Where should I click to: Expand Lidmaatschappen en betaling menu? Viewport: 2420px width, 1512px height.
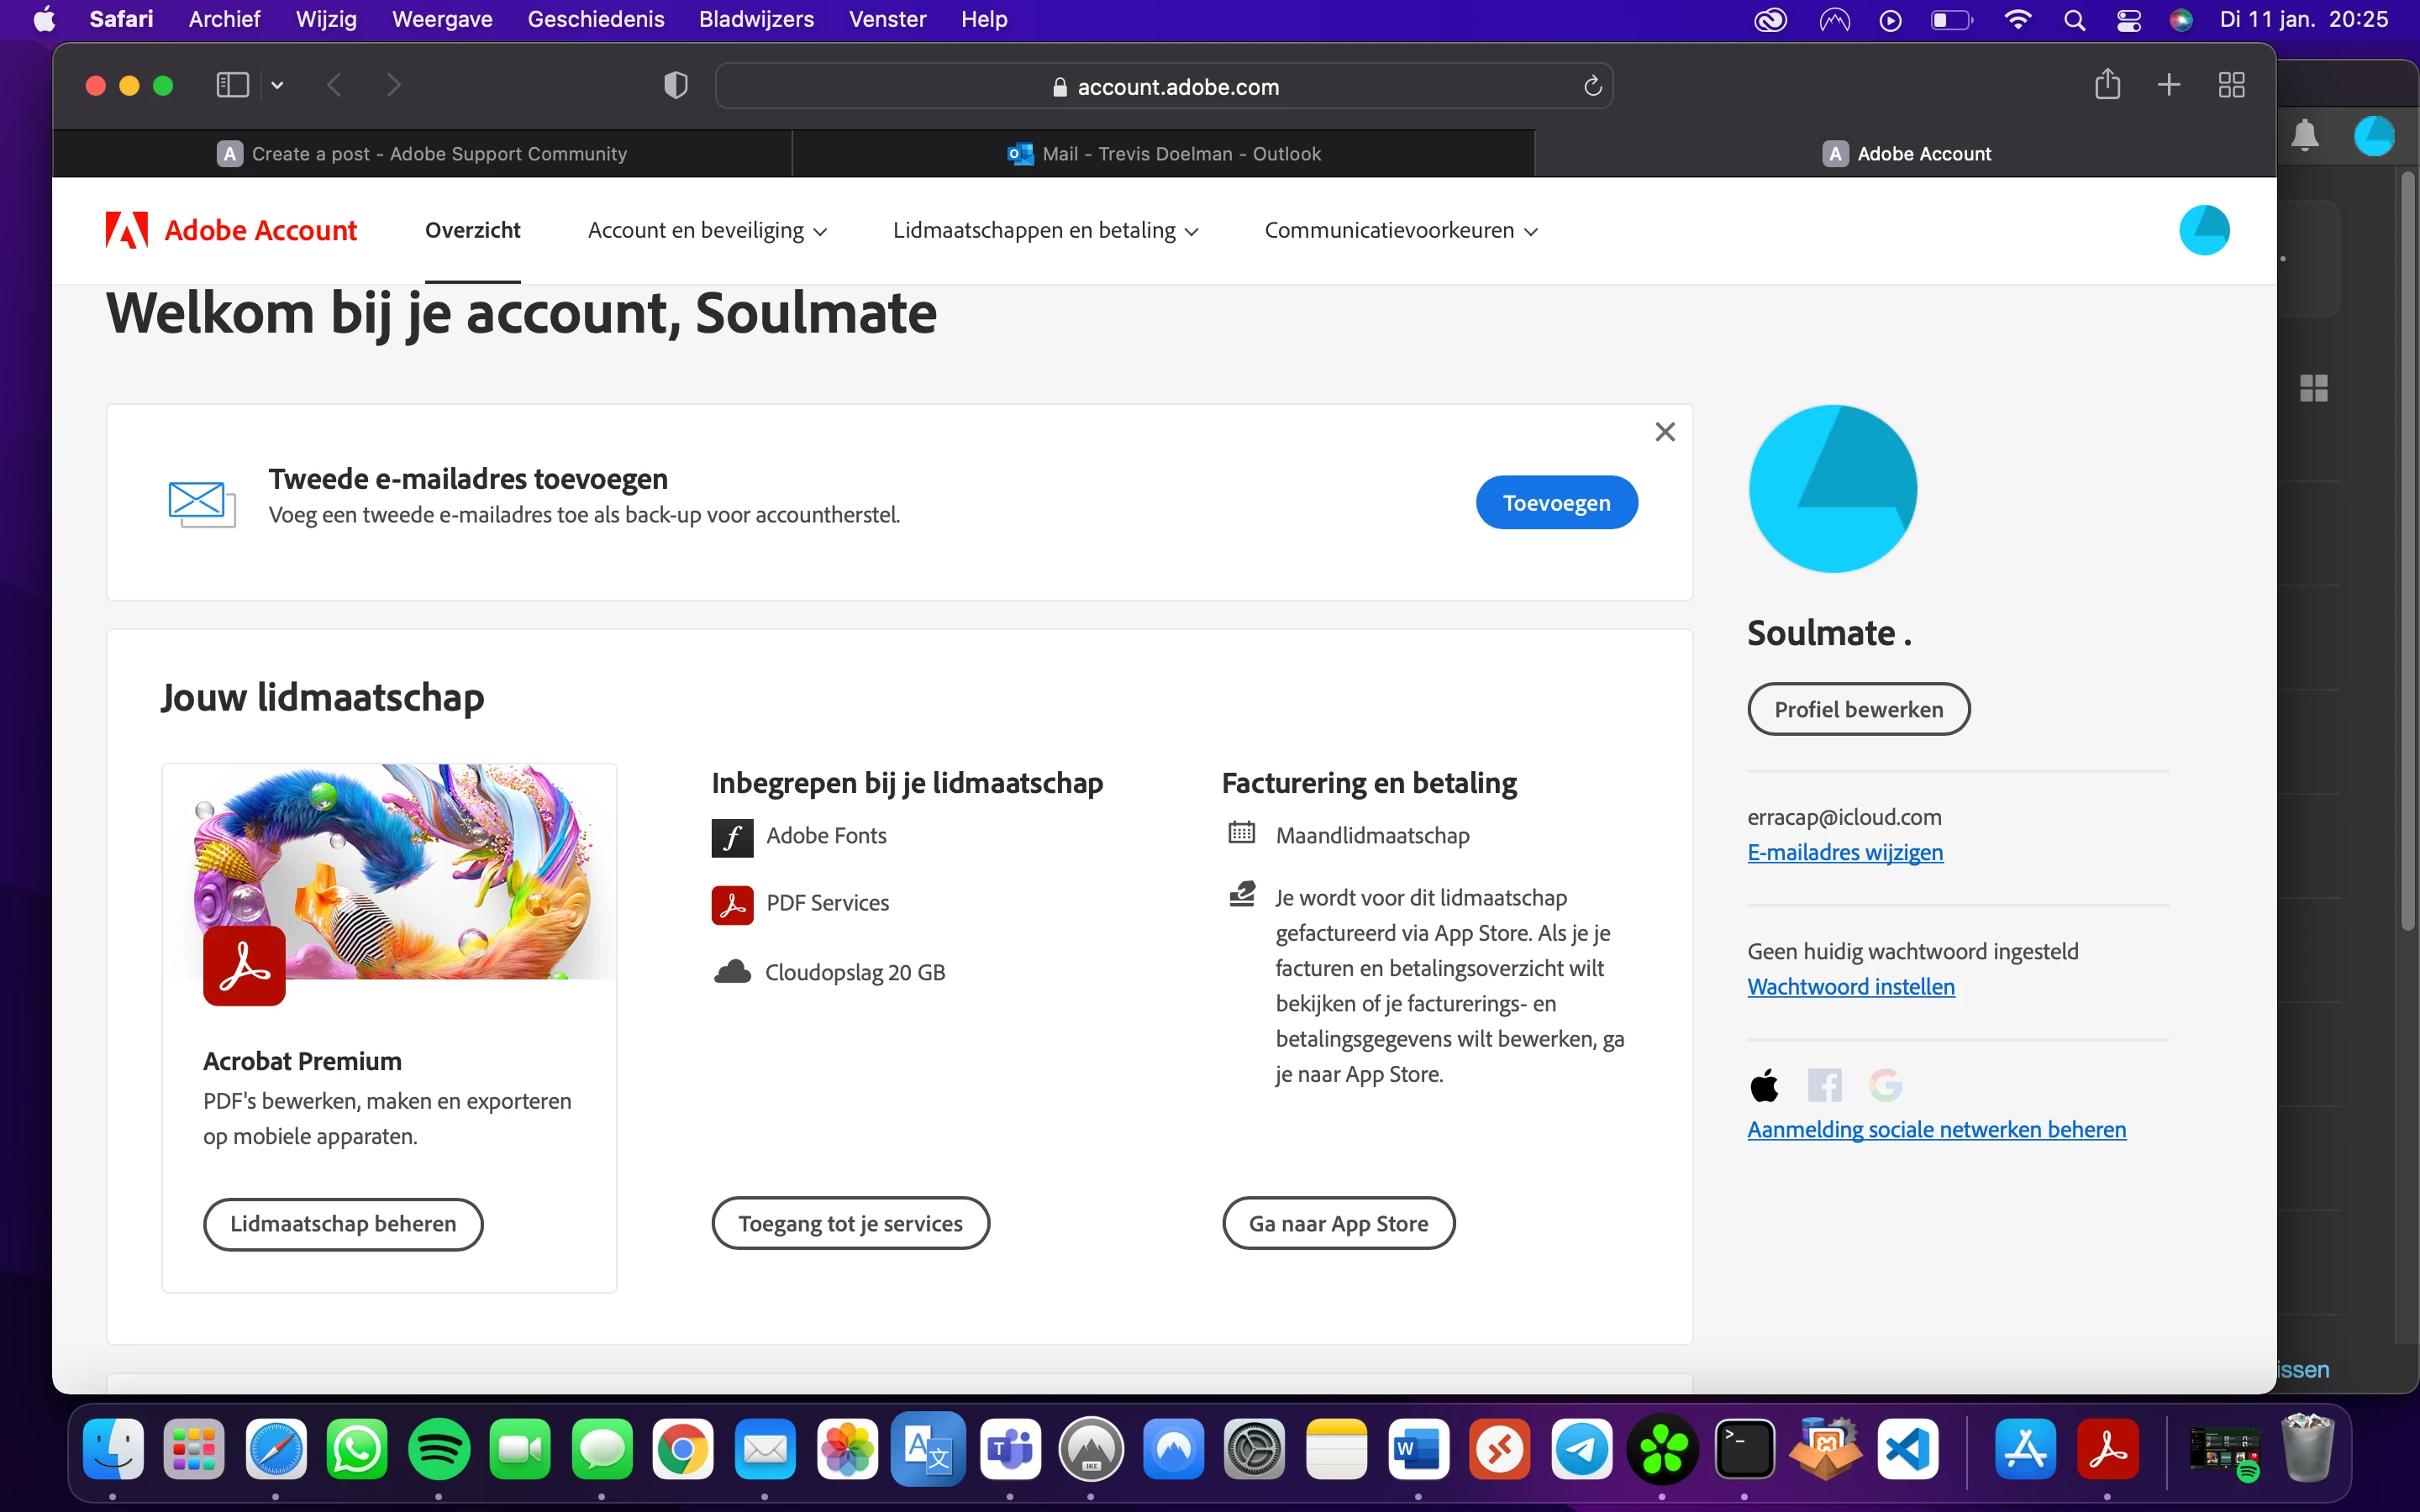(1045, 231)
